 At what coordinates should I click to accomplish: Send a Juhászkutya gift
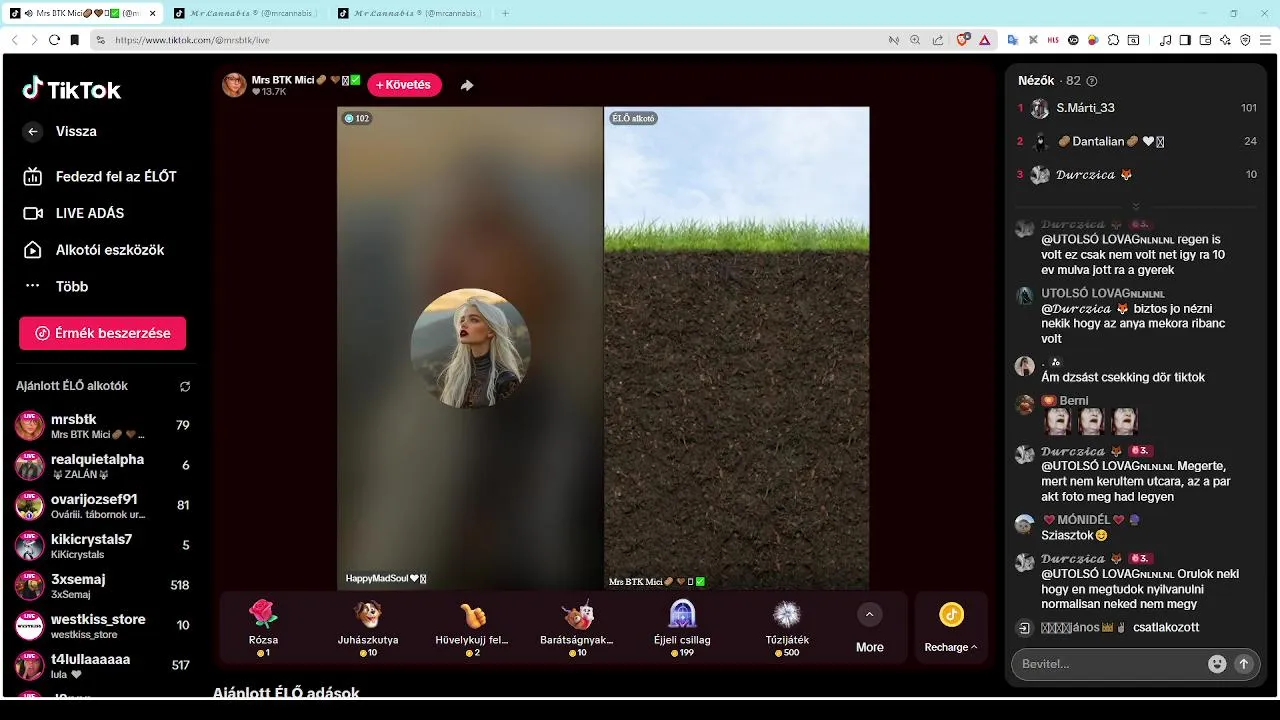pyautogui.click(x=368, y=628)
